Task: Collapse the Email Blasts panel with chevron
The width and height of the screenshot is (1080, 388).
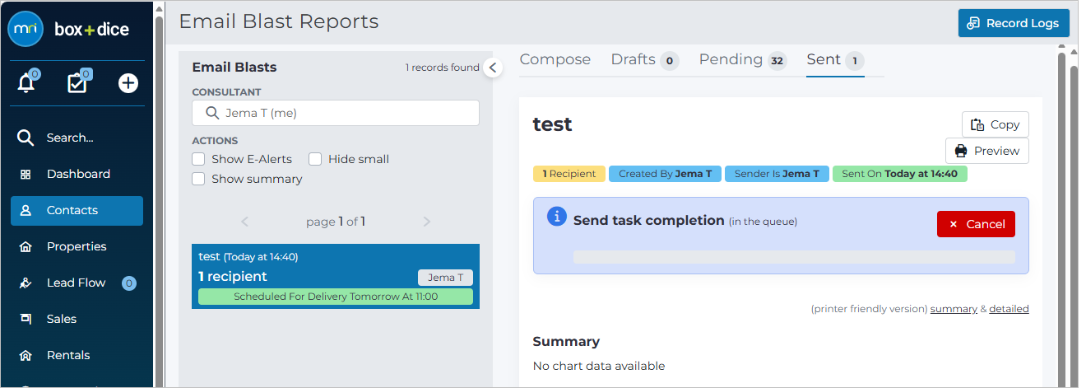Action: 492,68
